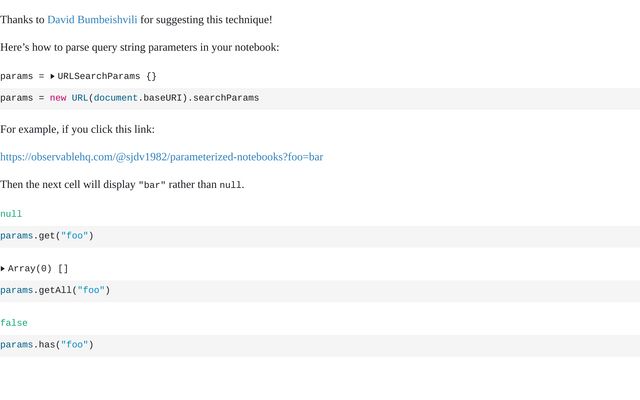Screen dimensions: 640x400
Task: Click the 'URLSearchParams {}' output text
Action: (107, 76)
